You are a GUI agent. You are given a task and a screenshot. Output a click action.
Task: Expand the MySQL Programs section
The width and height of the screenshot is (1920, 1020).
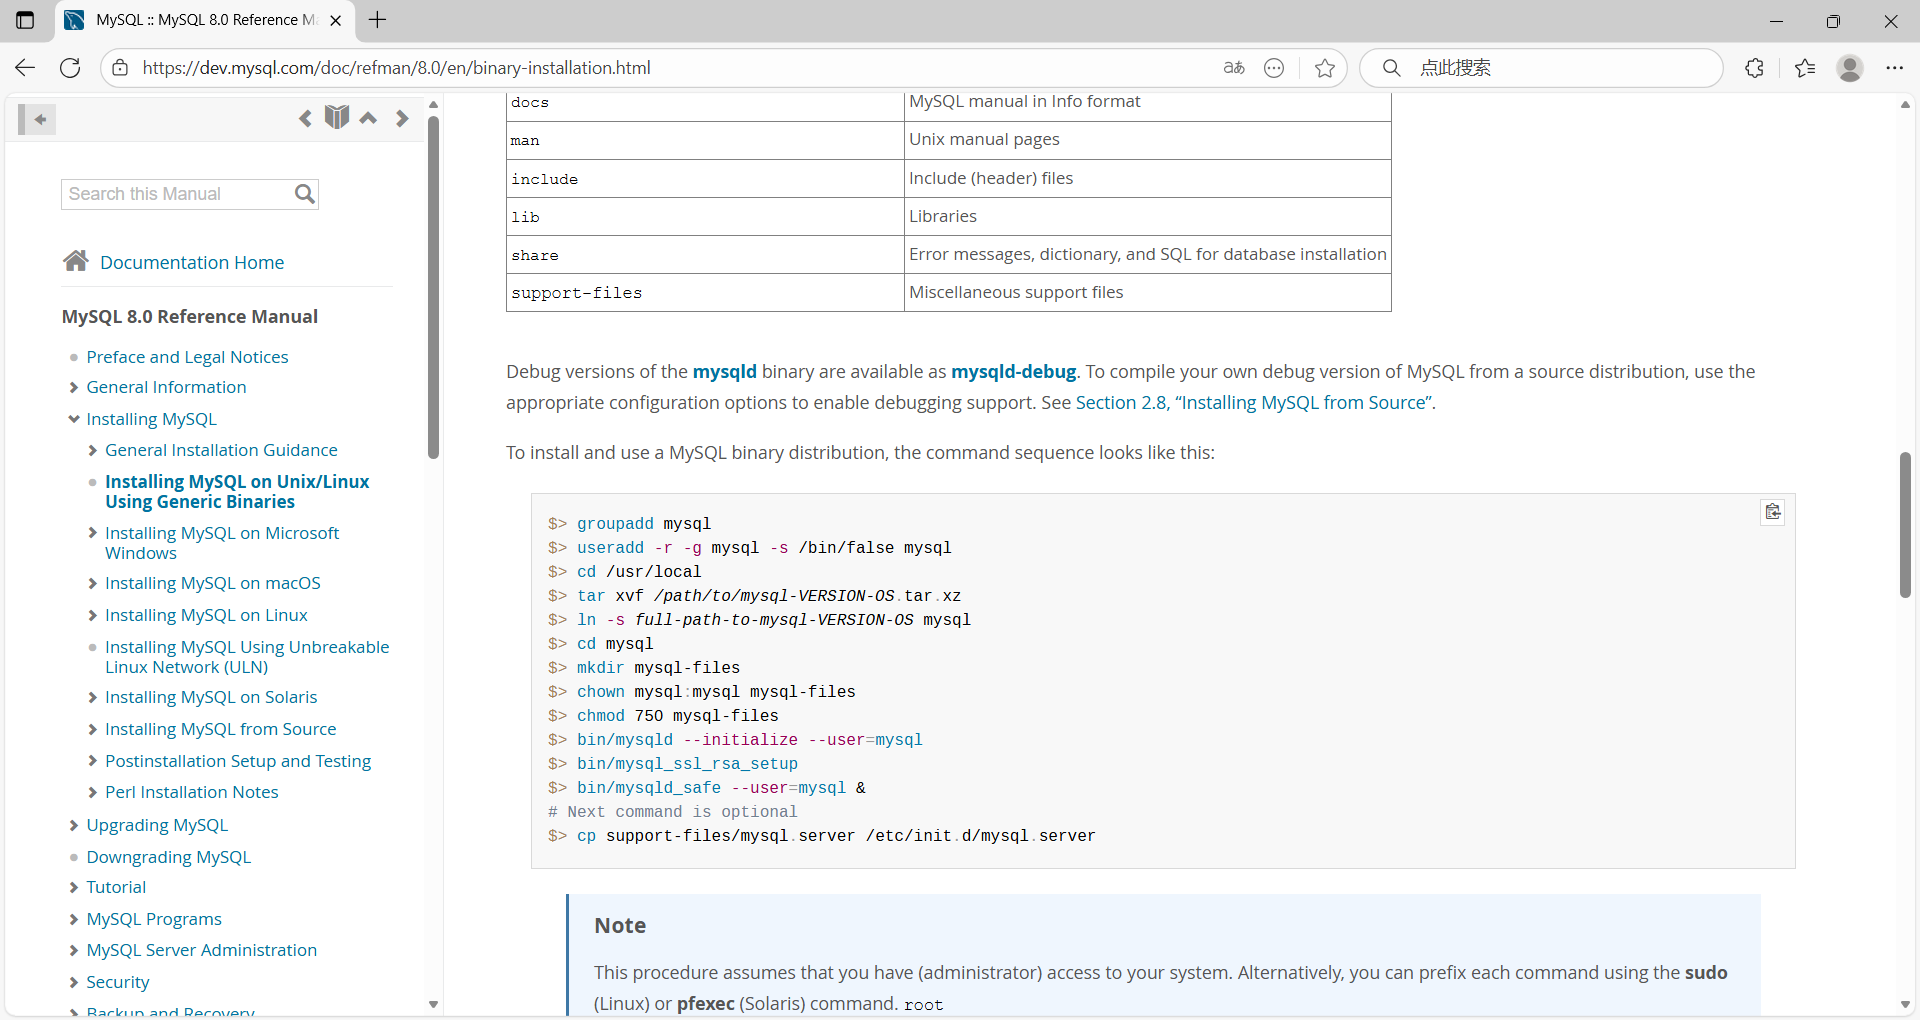[74, 920]
